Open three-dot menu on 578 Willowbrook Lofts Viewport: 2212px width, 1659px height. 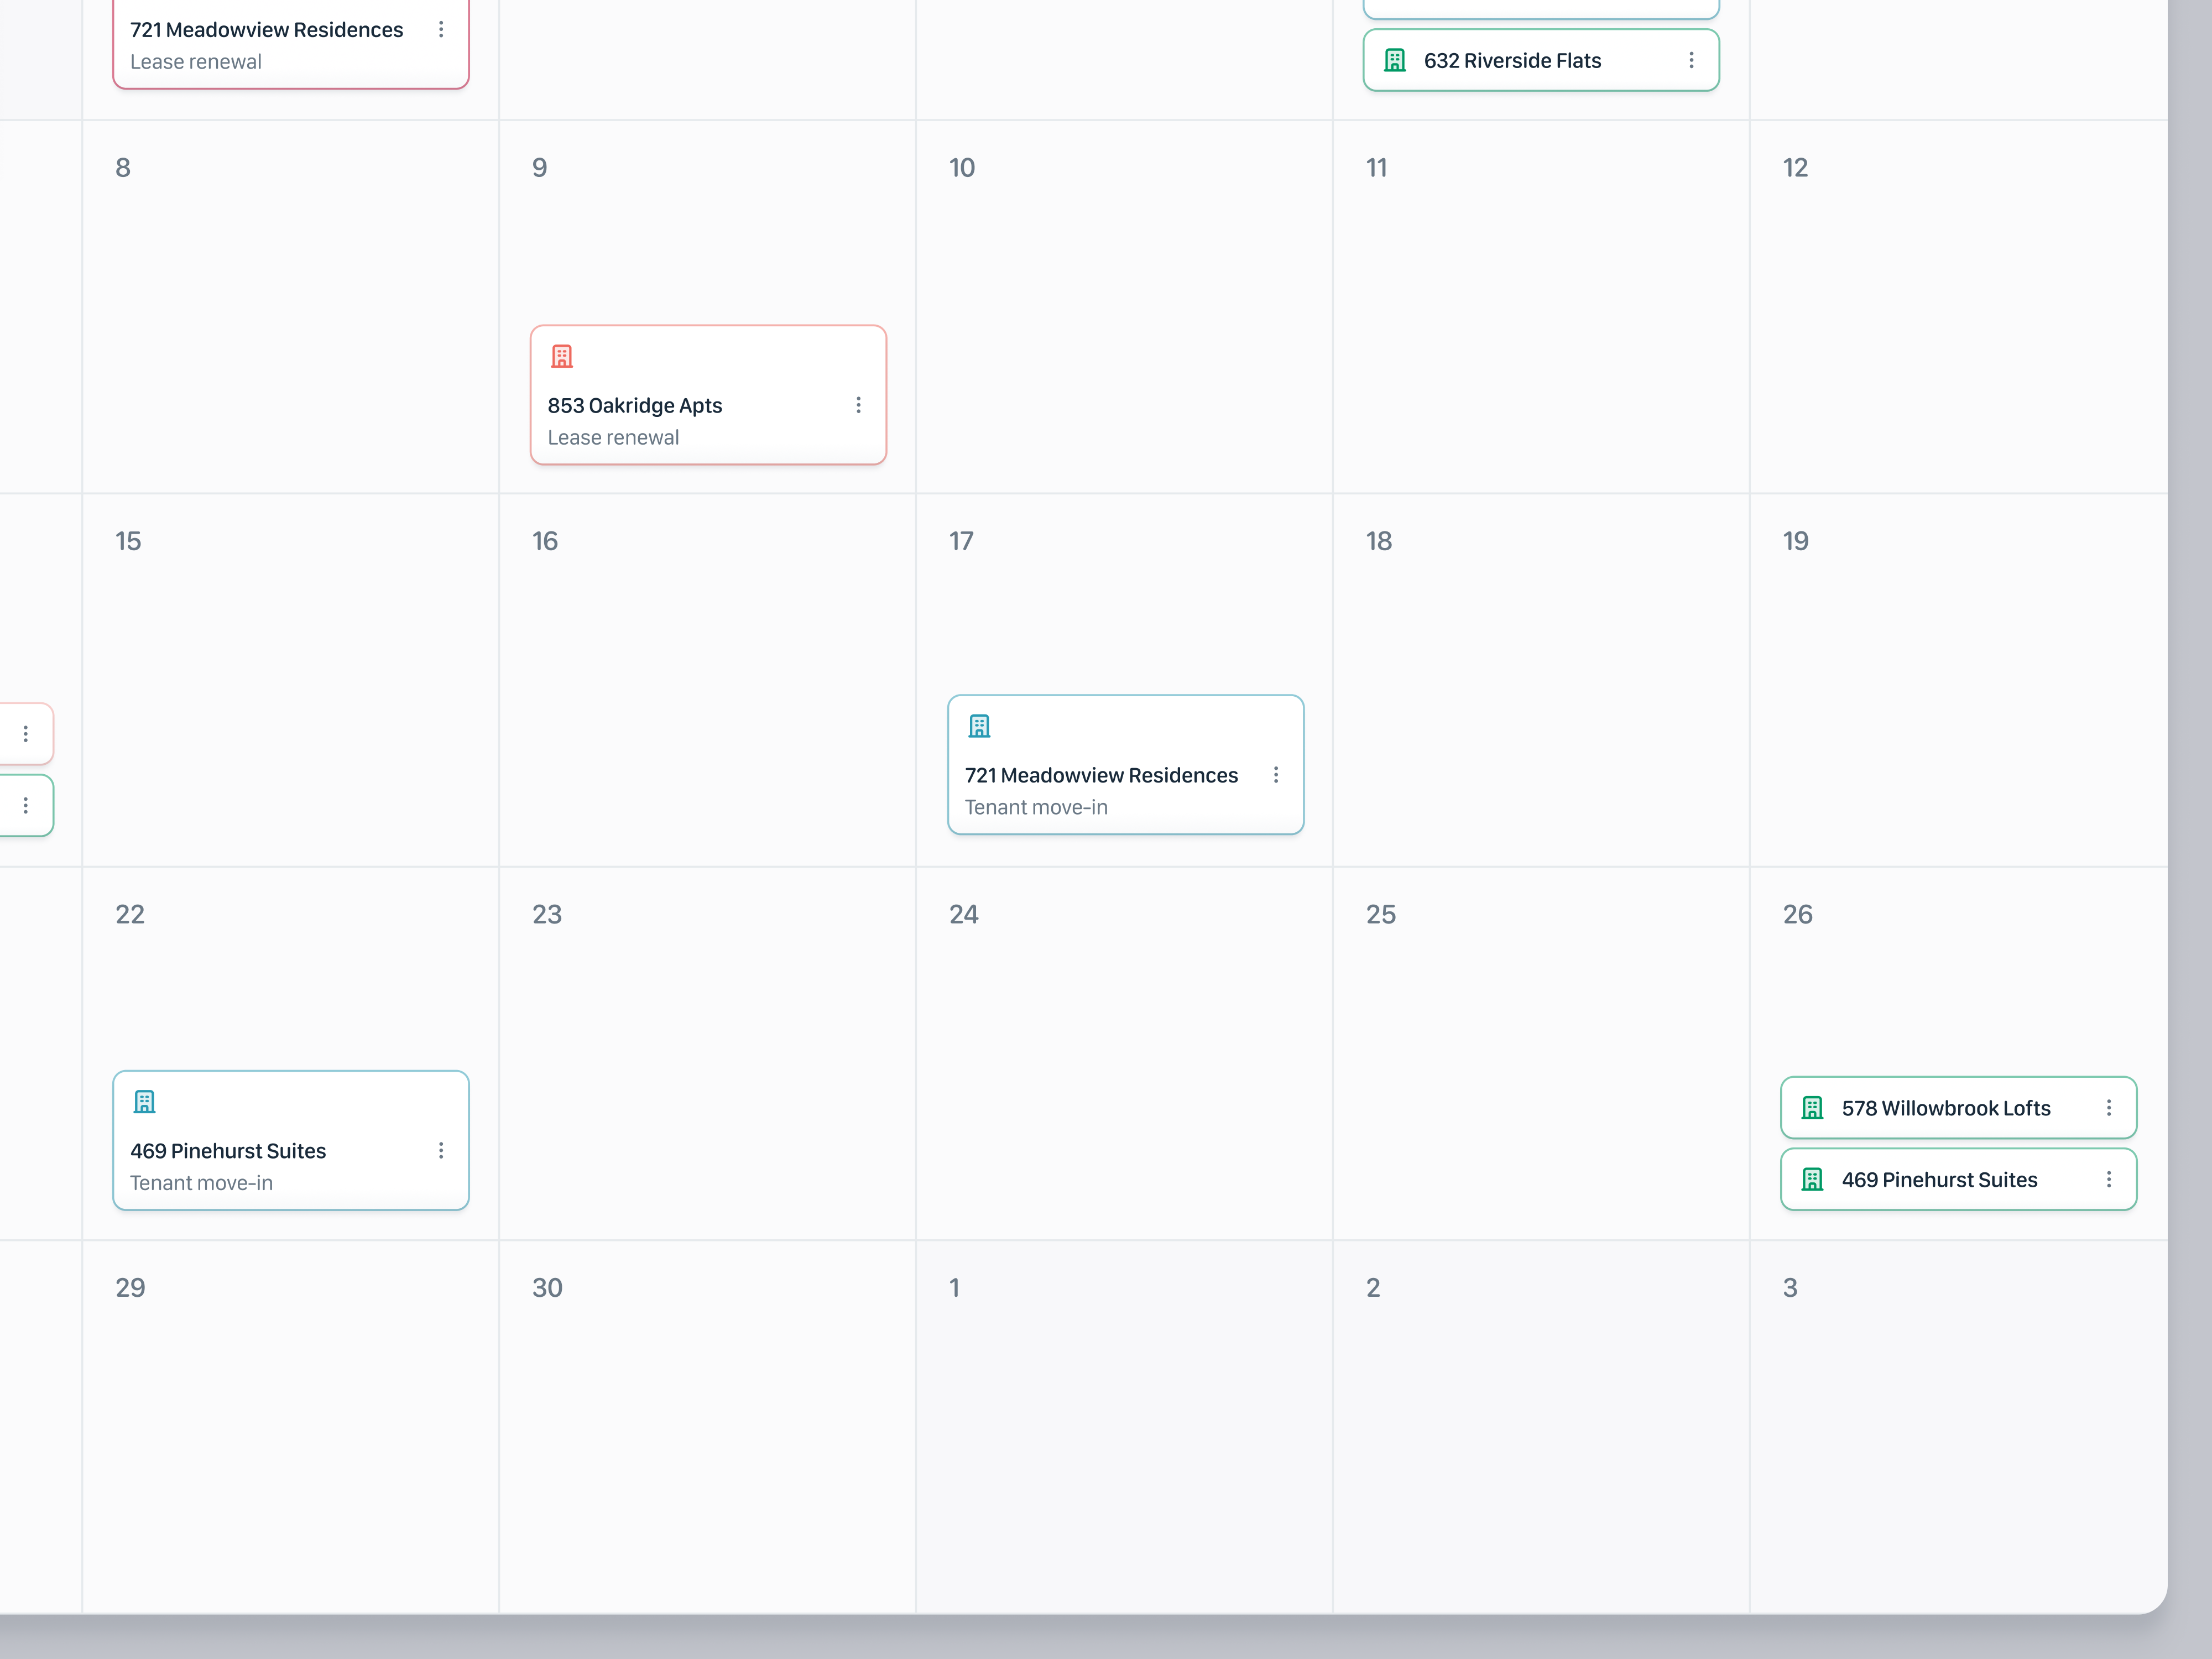click(x=2108, y=1108)
